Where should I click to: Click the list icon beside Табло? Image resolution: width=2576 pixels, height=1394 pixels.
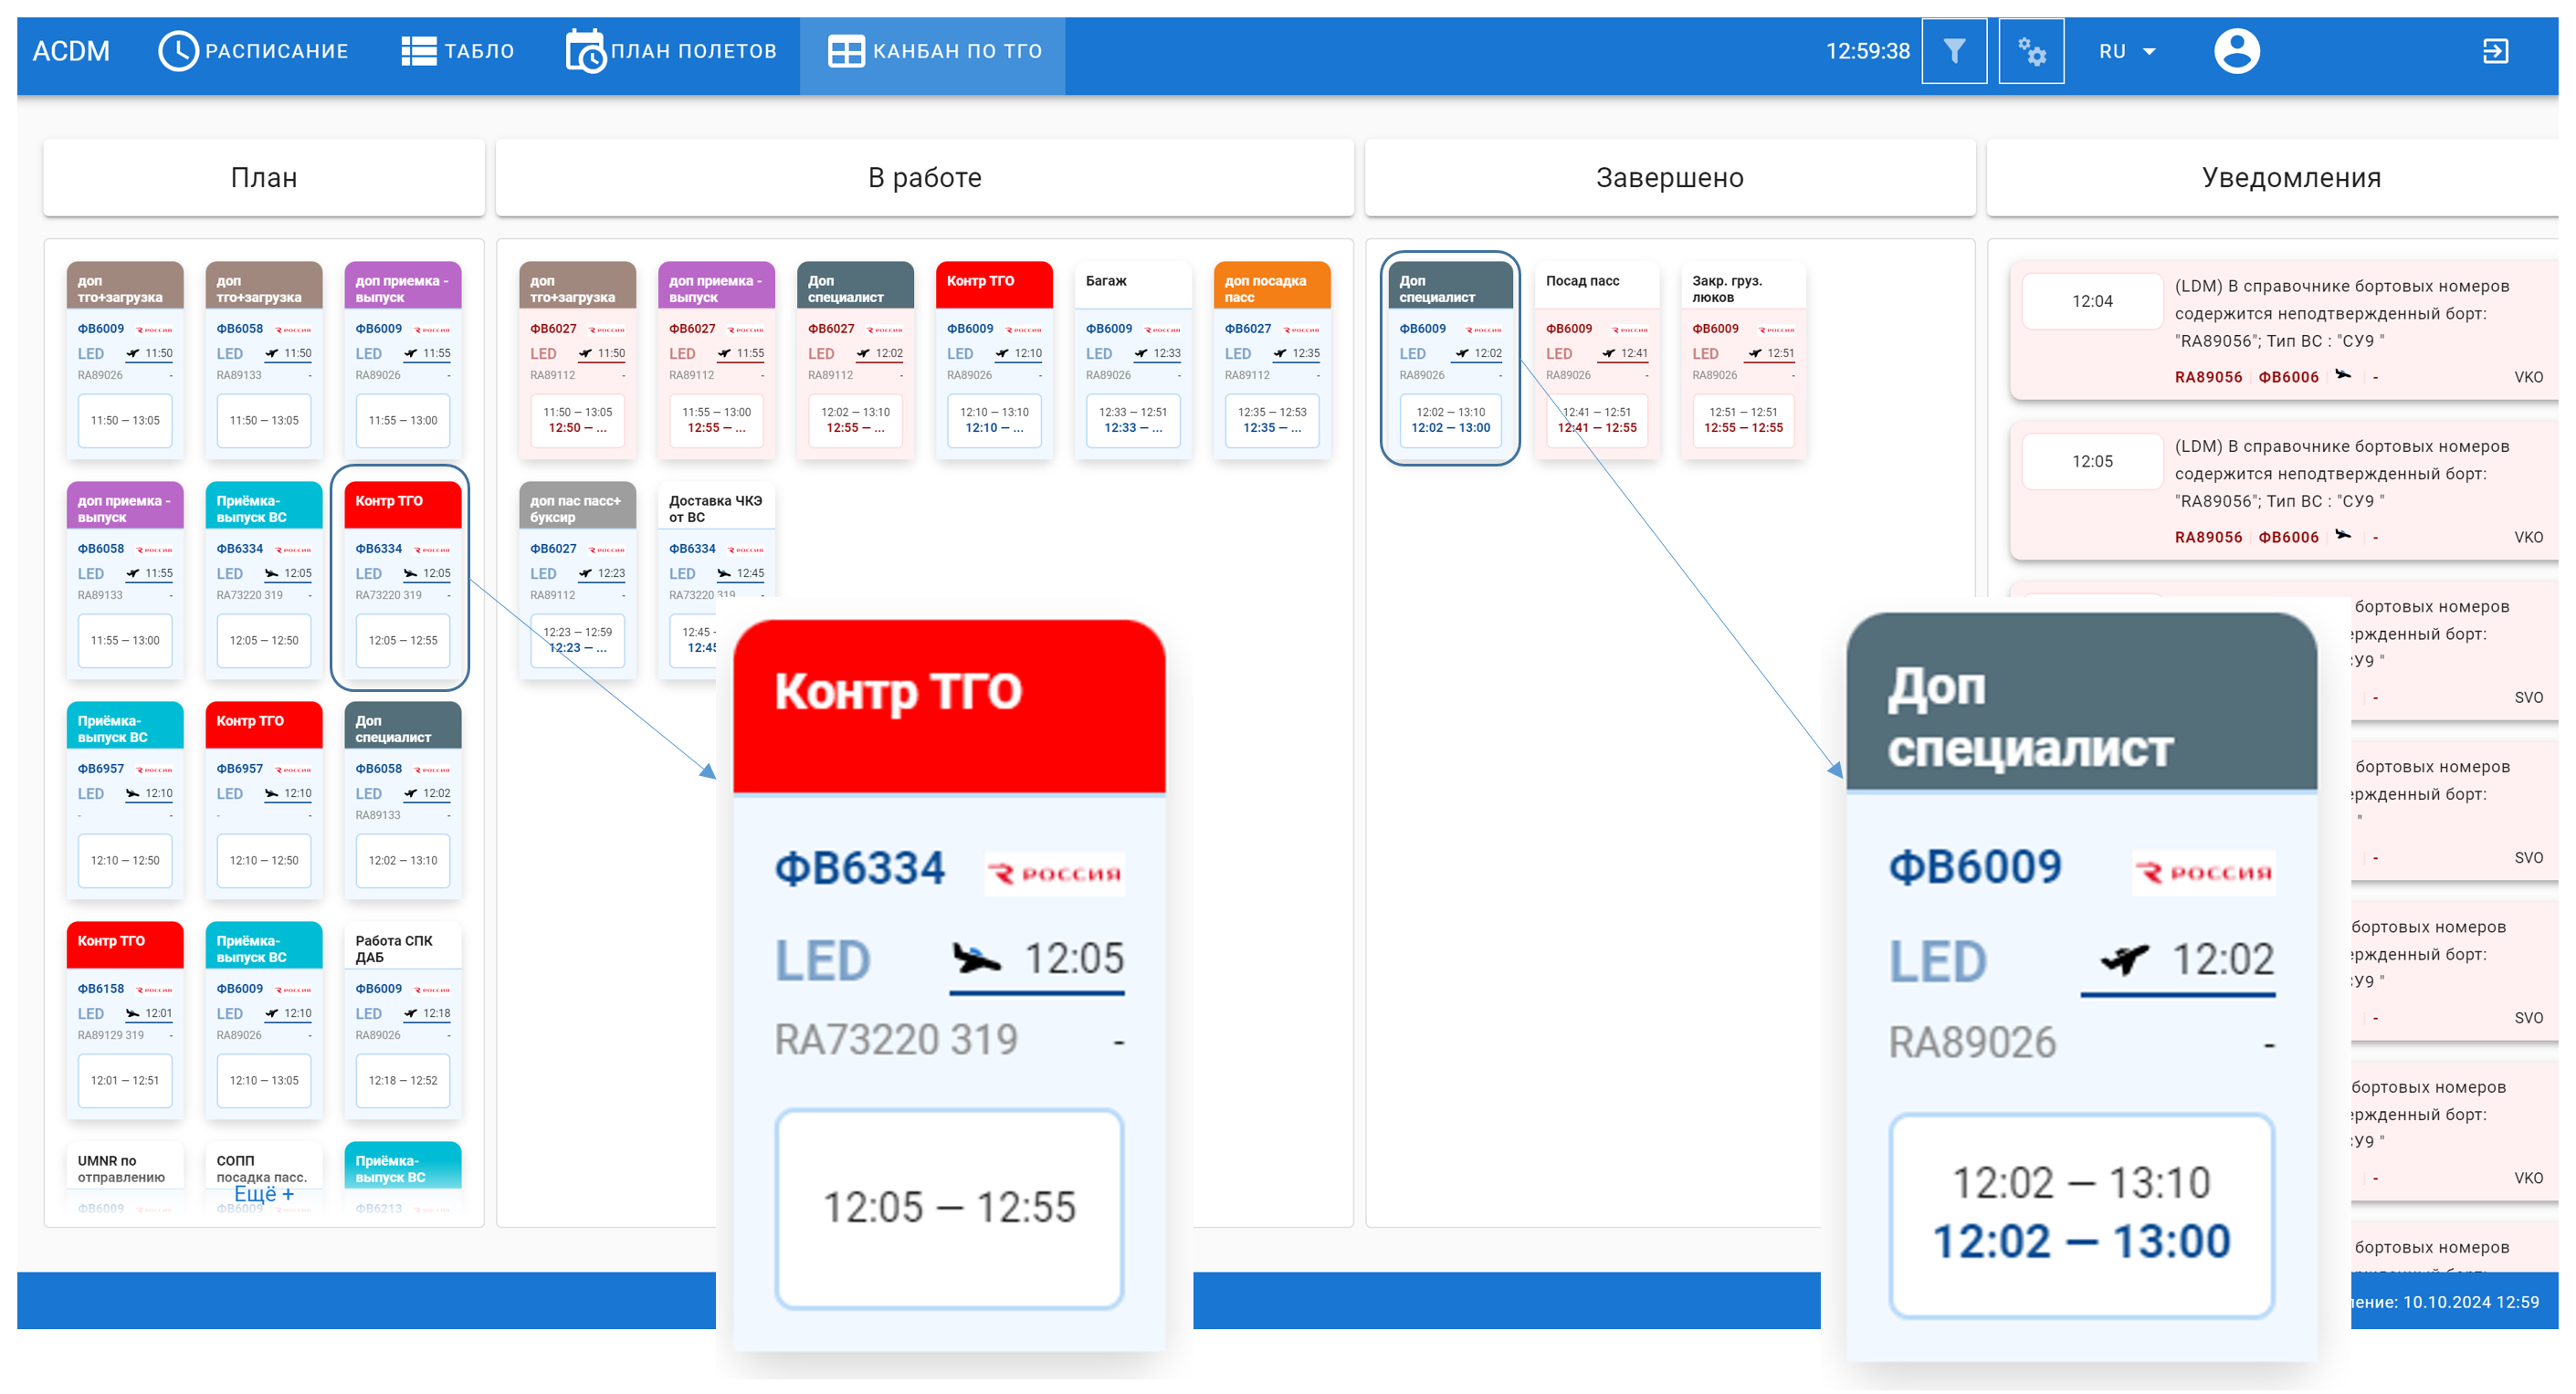418,51
